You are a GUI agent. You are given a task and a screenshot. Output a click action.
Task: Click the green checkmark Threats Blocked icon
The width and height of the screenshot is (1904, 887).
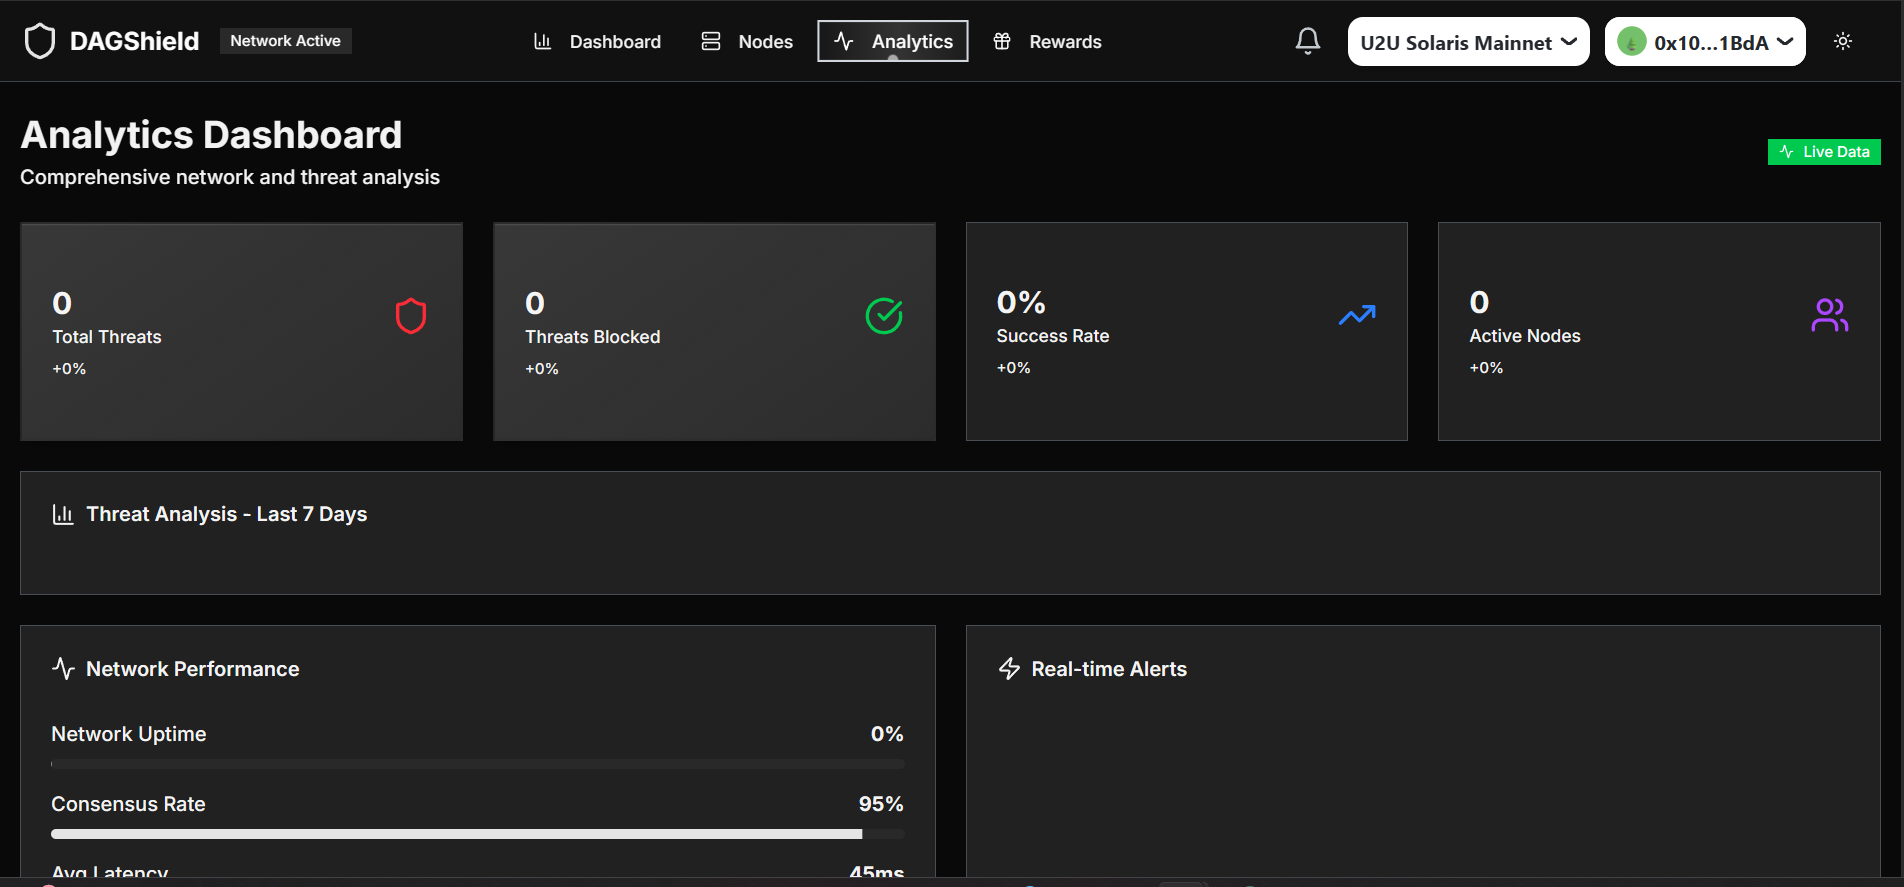point(884,316)
